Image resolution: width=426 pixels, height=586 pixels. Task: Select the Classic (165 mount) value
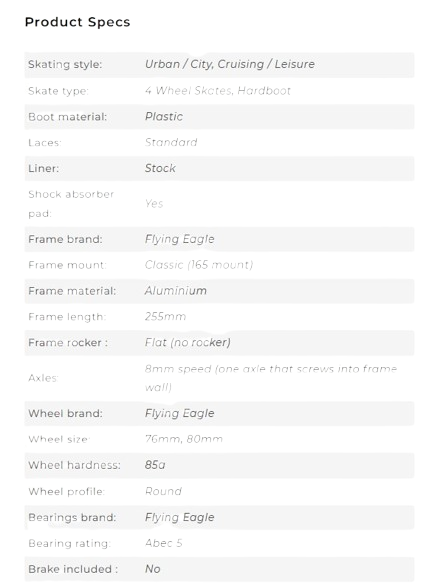[x=199, y=265]
